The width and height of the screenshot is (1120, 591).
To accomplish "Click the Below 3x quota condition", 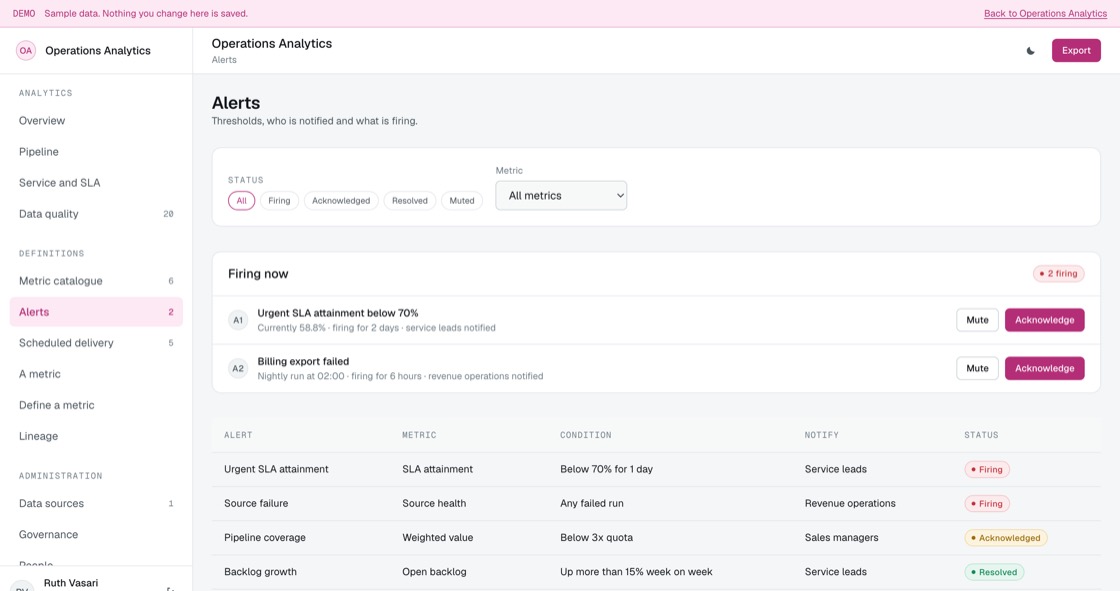I will [596, 538].
